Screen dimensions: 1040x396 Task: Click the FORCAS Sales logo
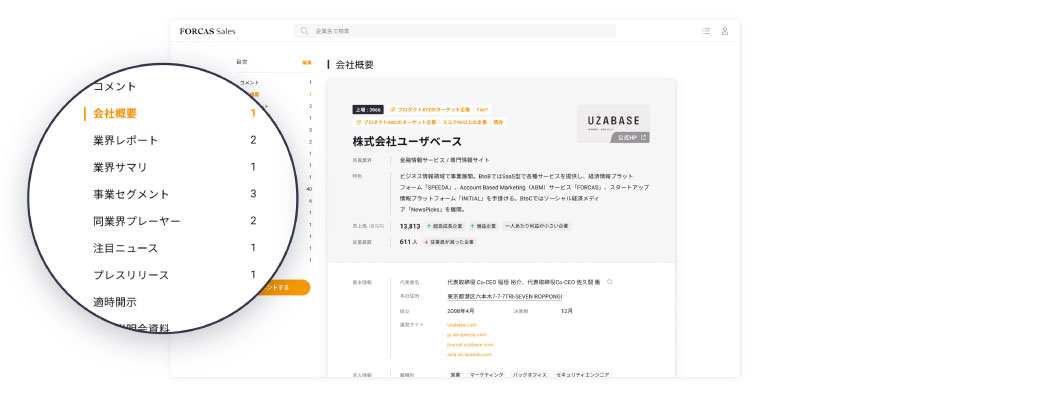point(207,31)
